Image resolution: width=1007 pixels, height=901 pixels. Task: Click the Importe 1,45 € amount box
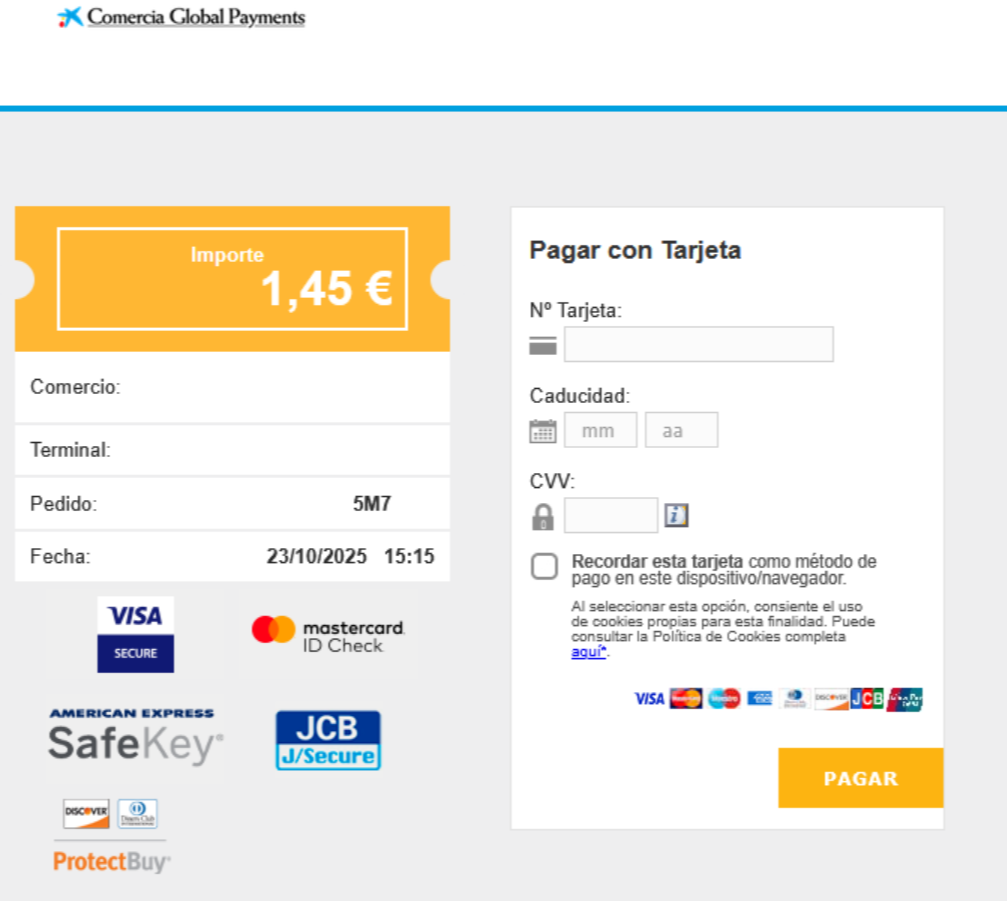(x=232, y=278)
